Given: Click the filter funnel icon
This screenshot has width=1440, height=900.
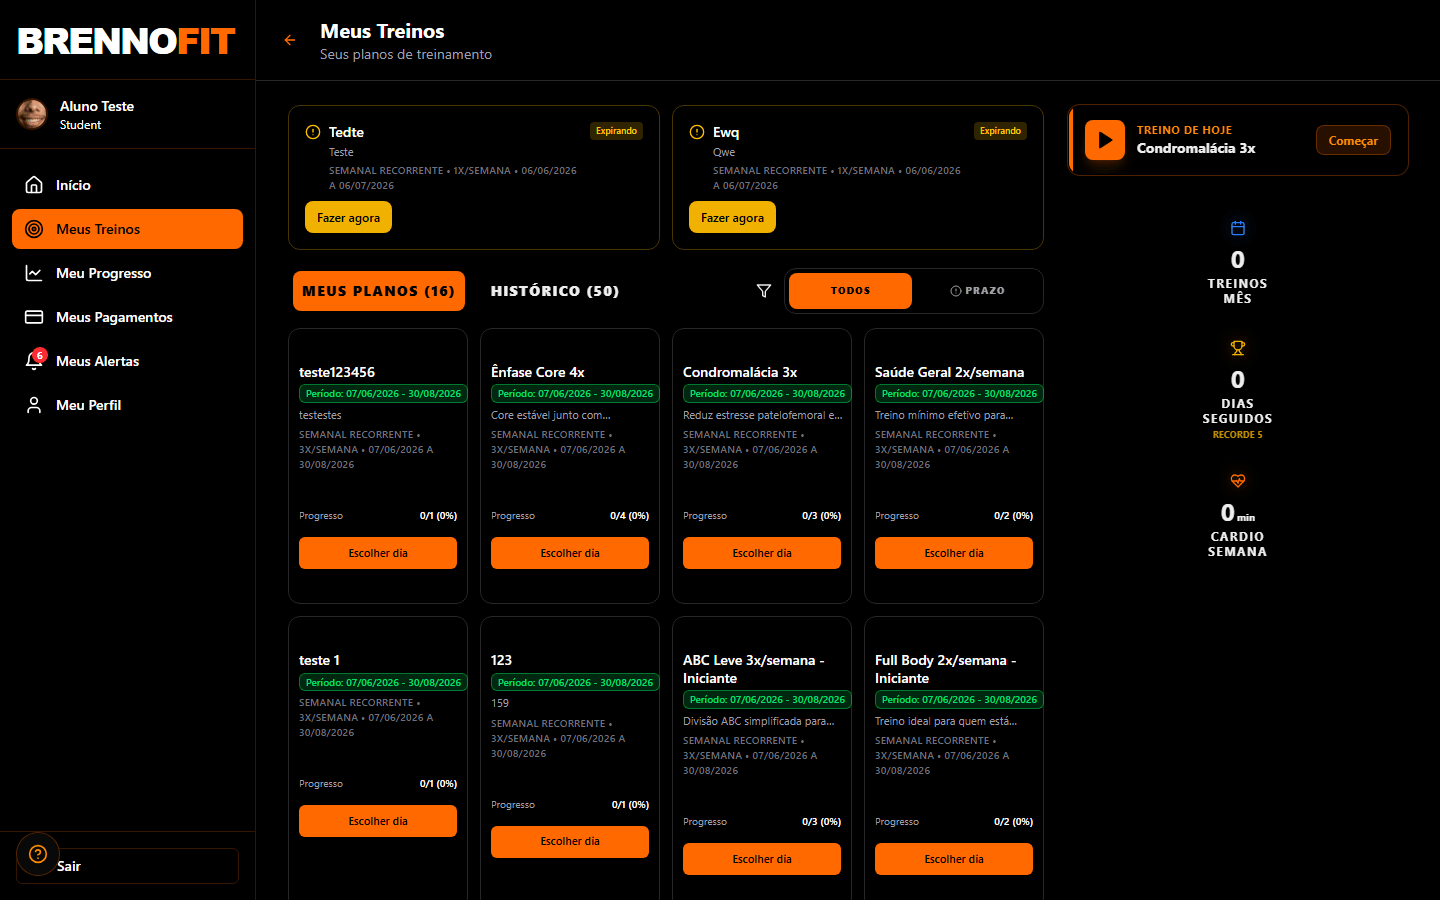Looking at the screenshot, I should 764,291.
